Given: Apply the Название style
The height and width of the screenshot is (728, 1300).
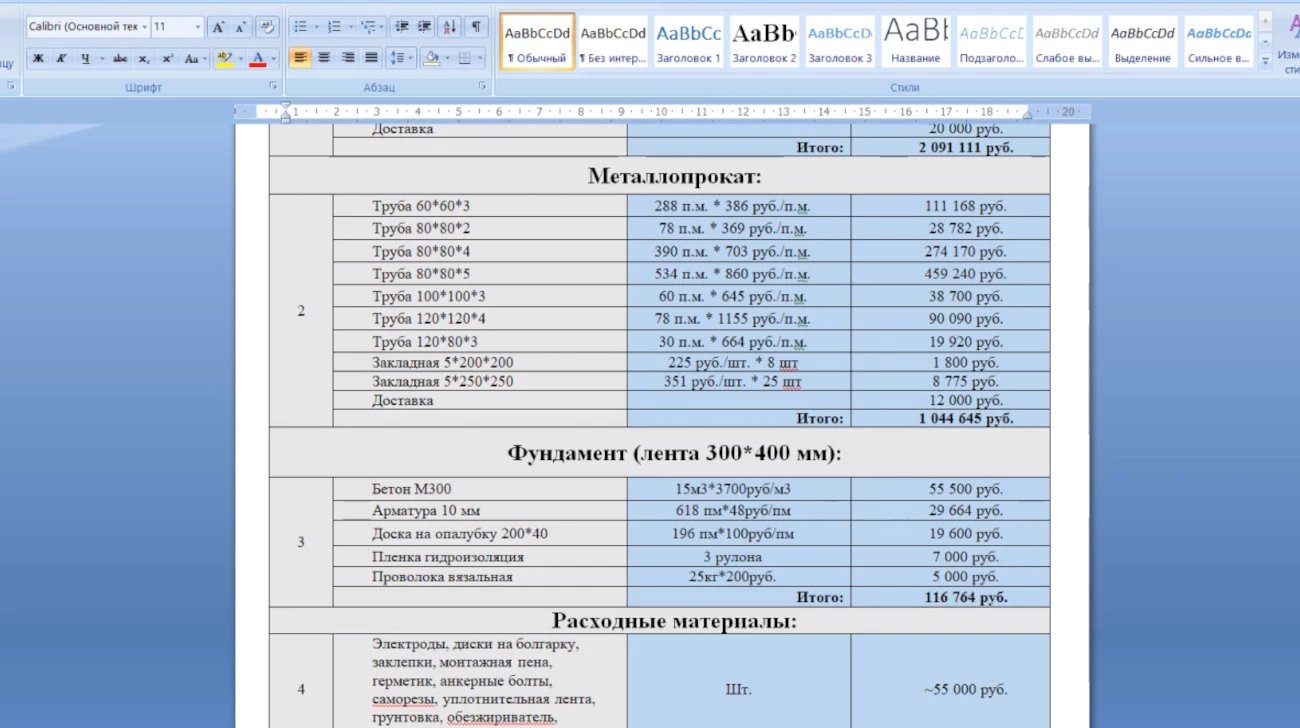Looking at the screenshot, I should [916, 42].
